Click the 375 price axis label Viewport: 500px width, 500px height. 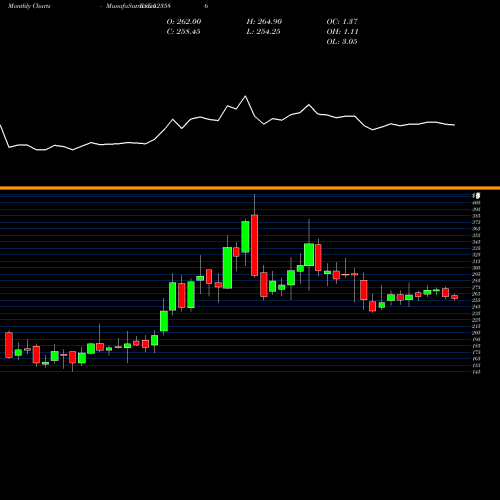click(x=476, y=222)
